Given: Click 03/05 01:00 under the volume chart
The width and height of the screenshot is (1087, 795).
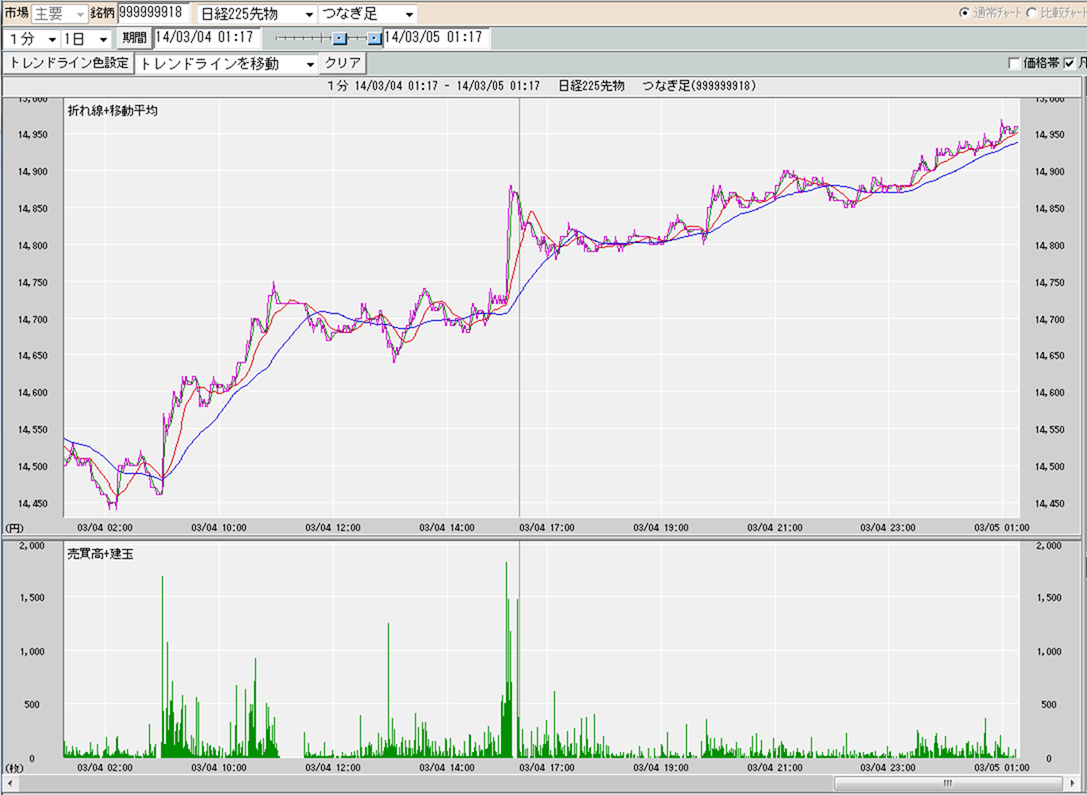Looking at the screenshot, I should (1002, 768).
